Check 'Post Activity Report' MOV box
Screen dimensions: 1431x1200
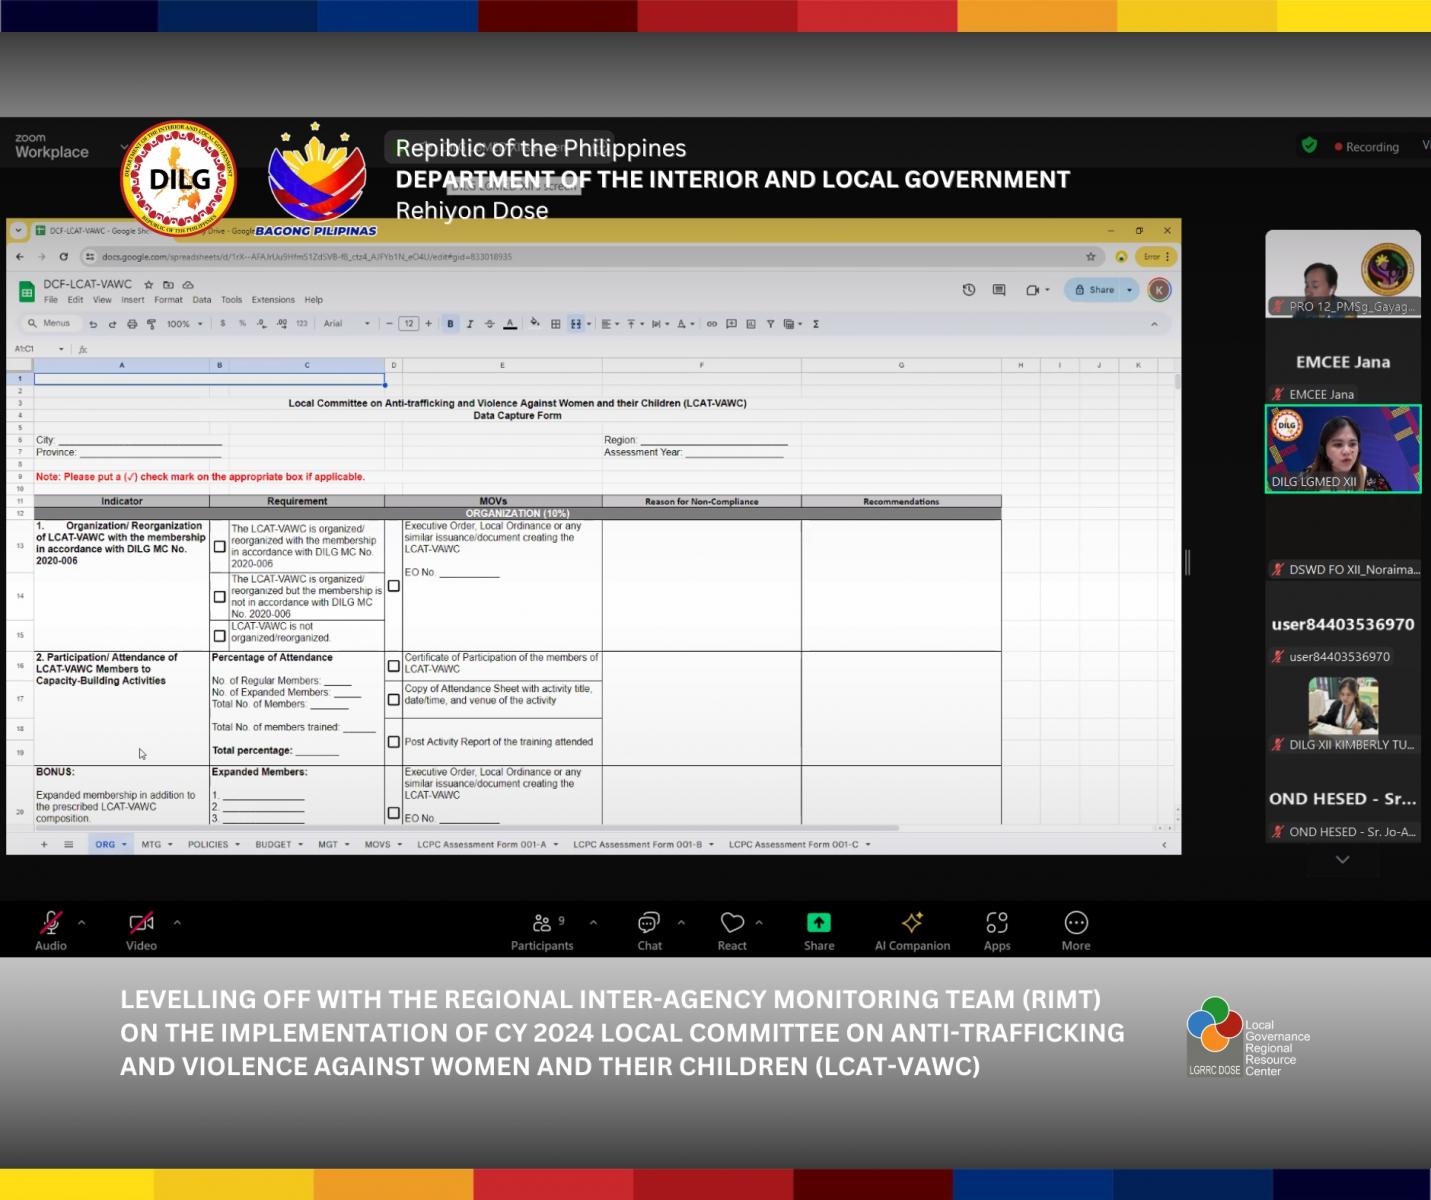coord(394,742)
